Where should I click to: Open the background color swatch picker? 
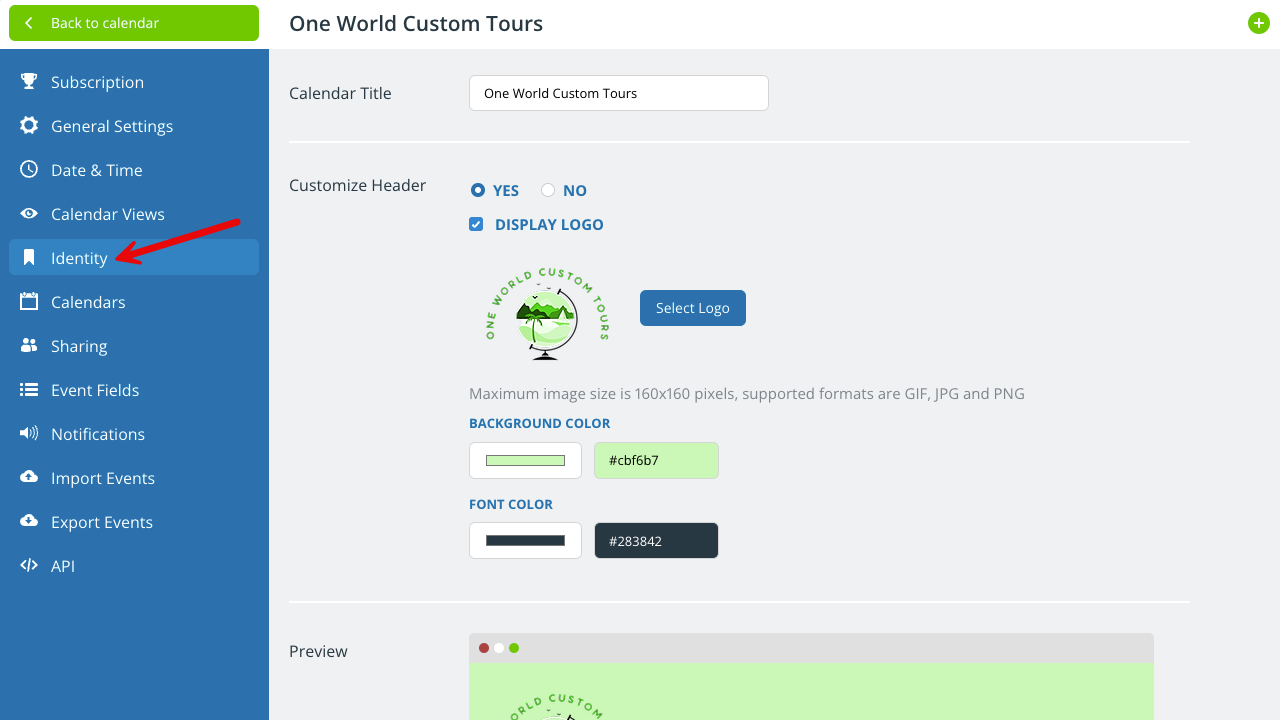[x=525, y=460]
